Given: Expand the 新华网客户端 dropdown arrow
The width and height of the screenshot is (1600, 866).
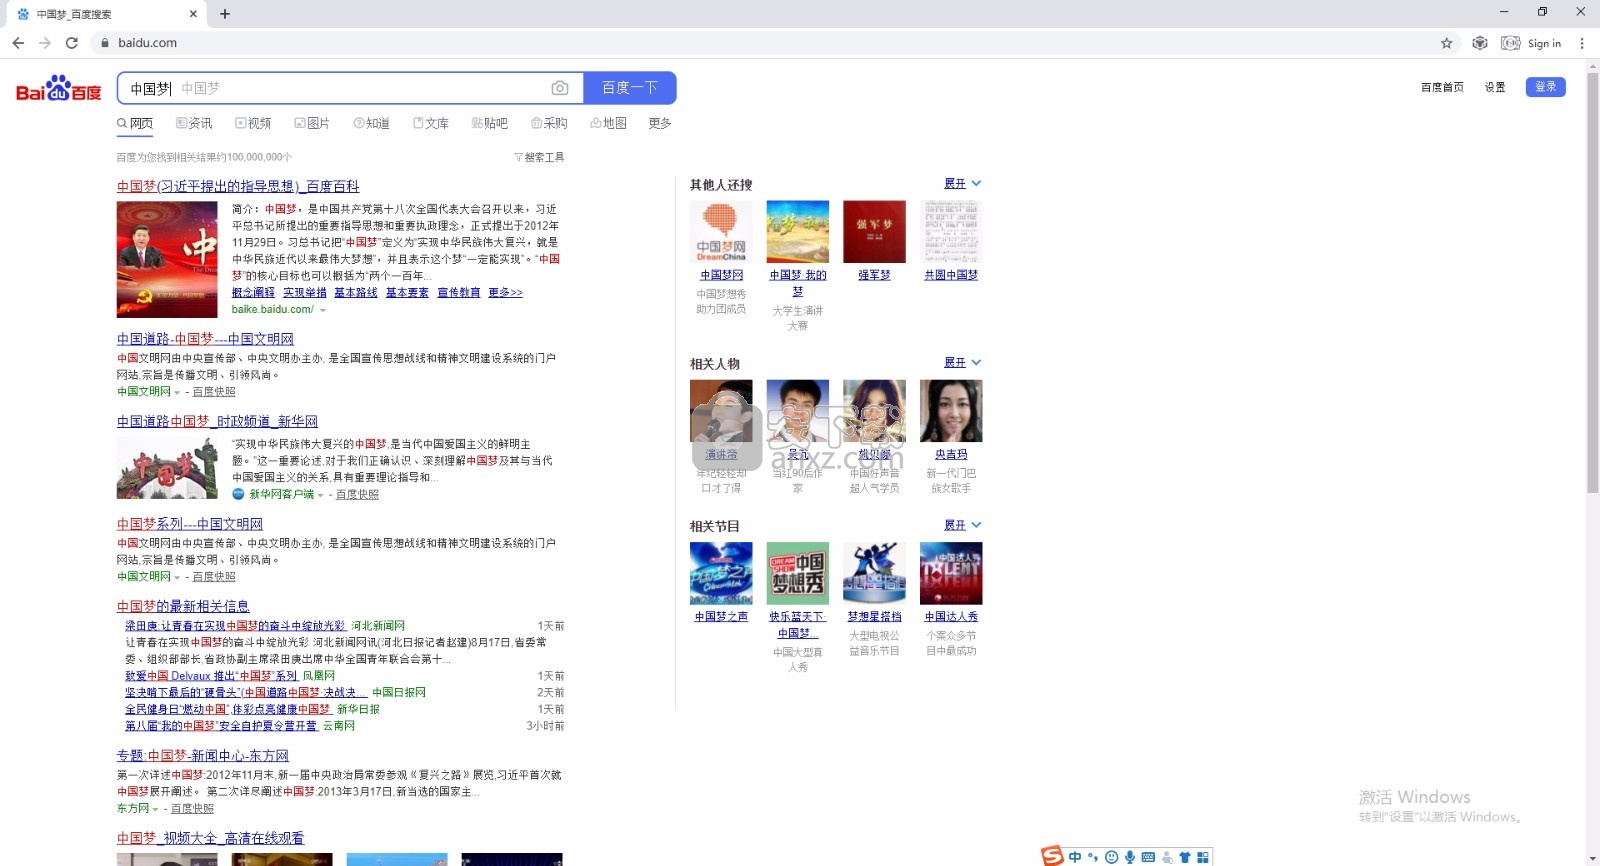Looking at the screenshot, I should pos(321,495).
